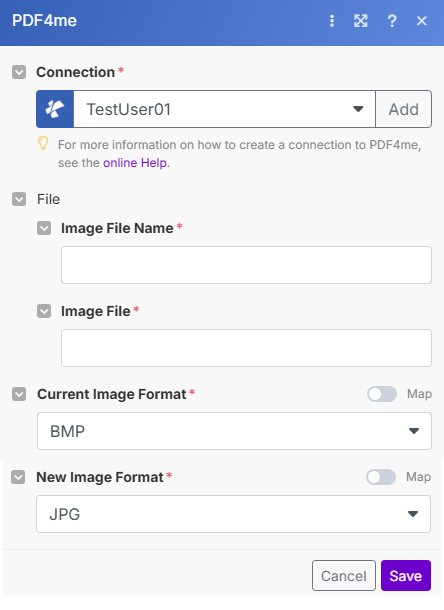Click the lightbulb hint icon
Viewport: 444px width, 610px height.
coord(43,143)
